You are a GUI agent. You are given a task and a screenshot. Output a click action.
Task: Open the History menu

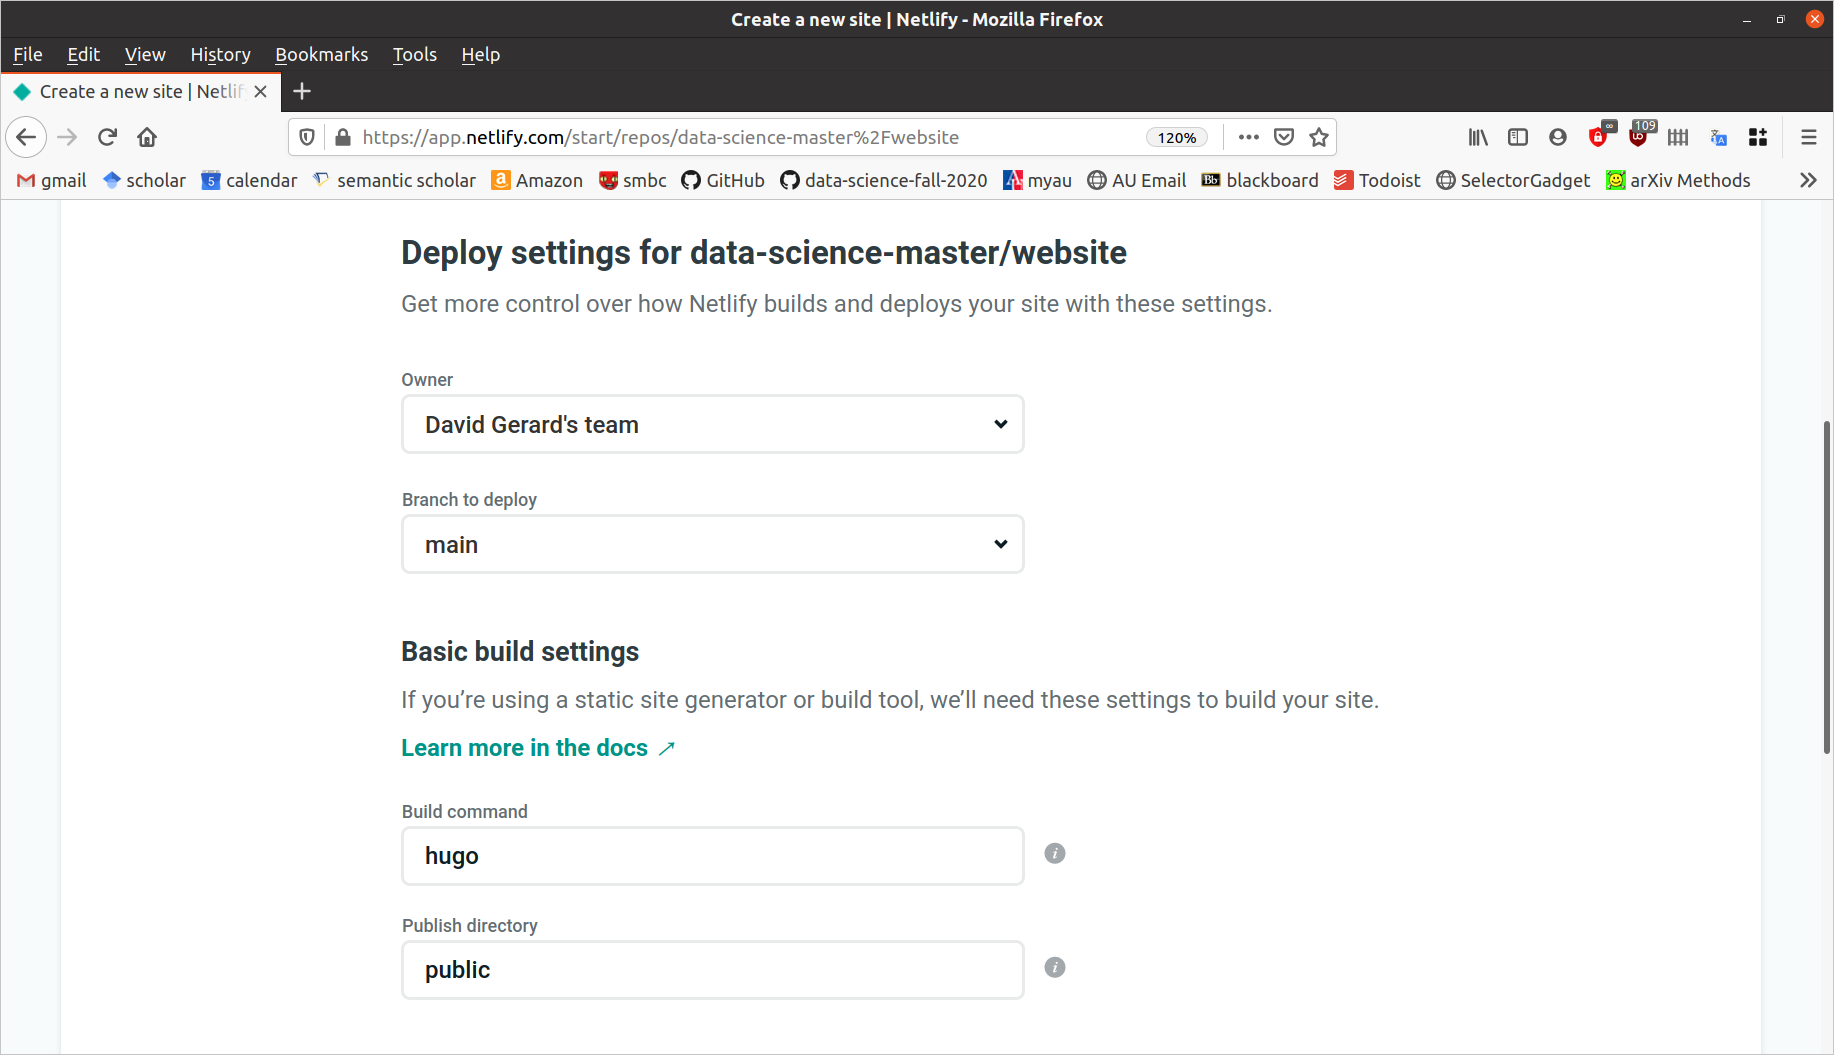[x=220, y=54]
